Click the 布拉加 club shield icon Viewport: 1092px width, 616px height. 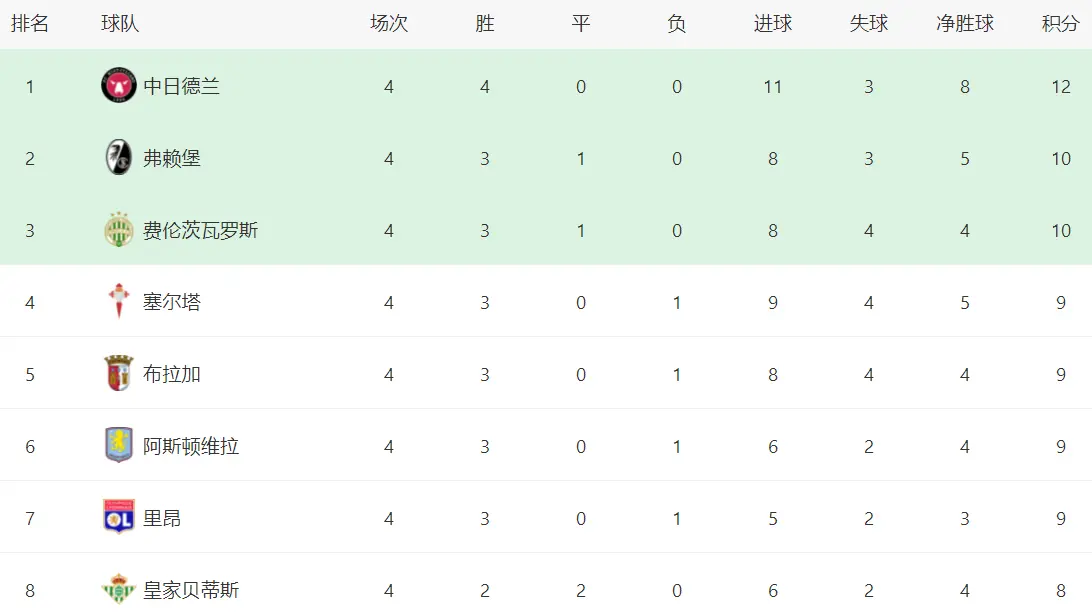(x=119, y=374)
